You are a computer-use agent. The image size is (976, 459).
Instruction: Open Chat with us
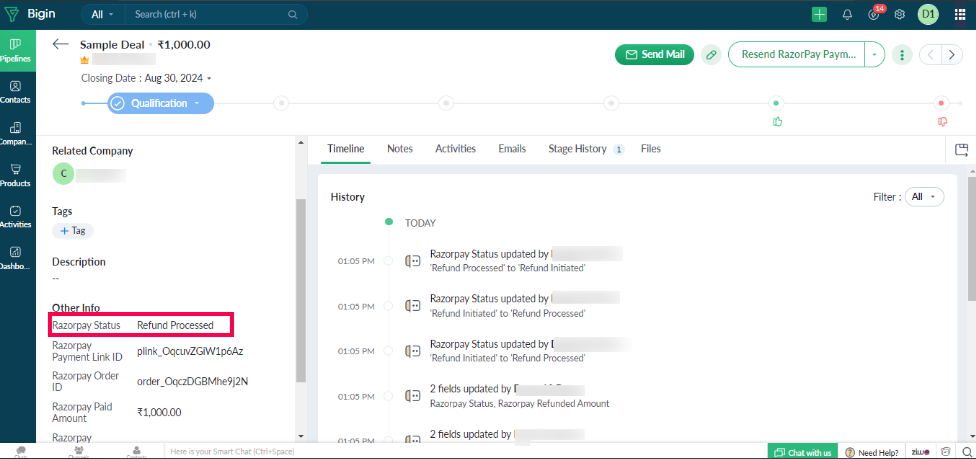click(x=802, y=452)
